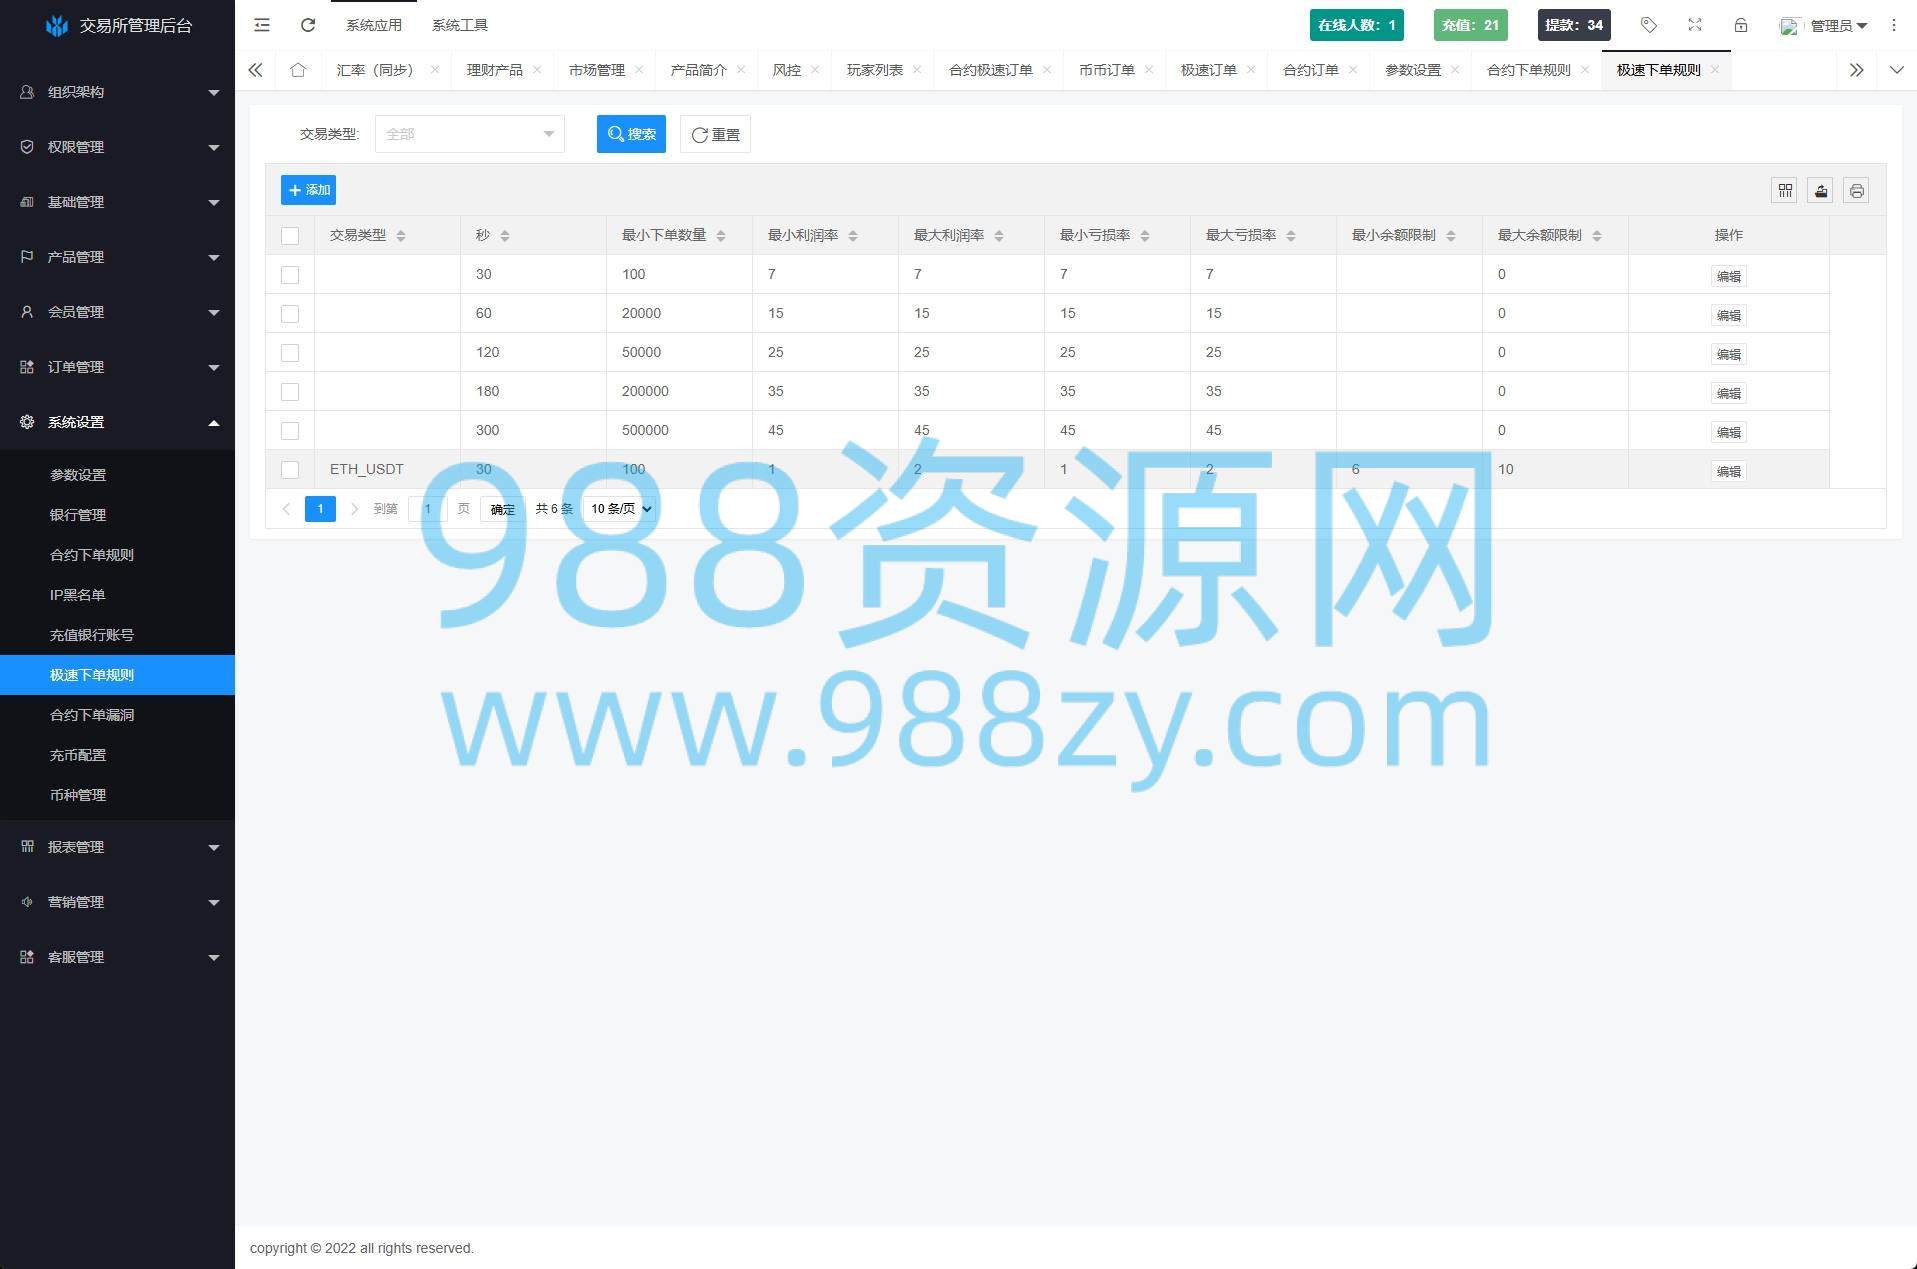Screen dimensions: 1917x1269
Task: Click the lock screen icon
Action: point(1741,25)
